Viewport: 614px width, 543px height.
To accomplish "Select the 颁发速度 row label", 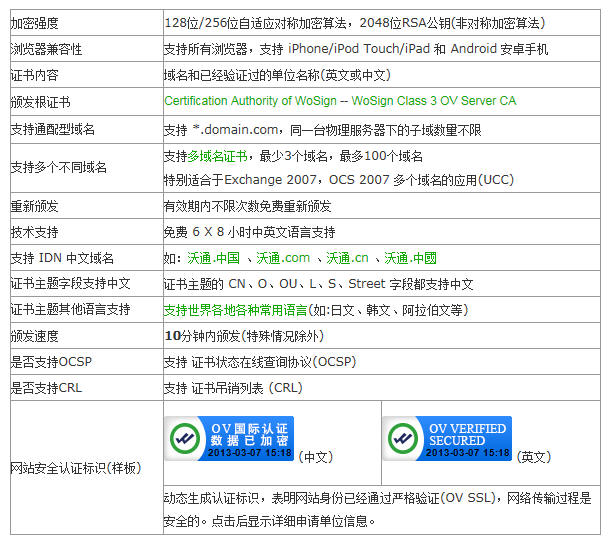I will click(34, 336).
